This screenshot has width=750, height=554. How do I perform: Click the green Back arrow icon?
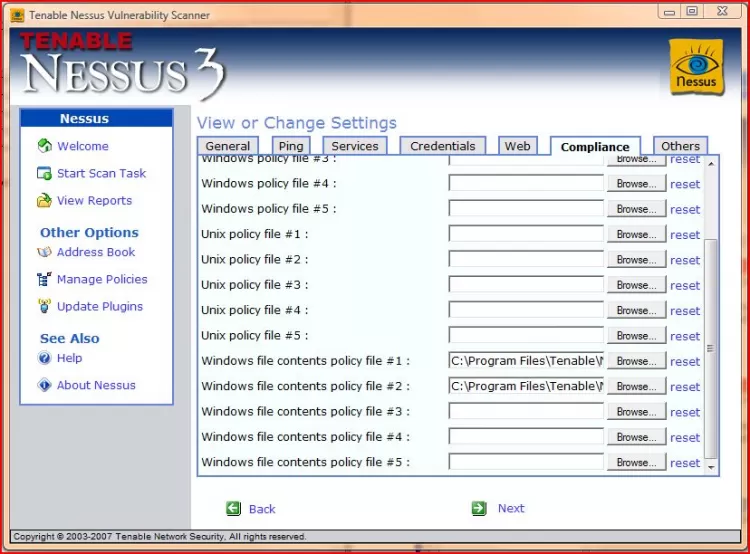[233, 508]
